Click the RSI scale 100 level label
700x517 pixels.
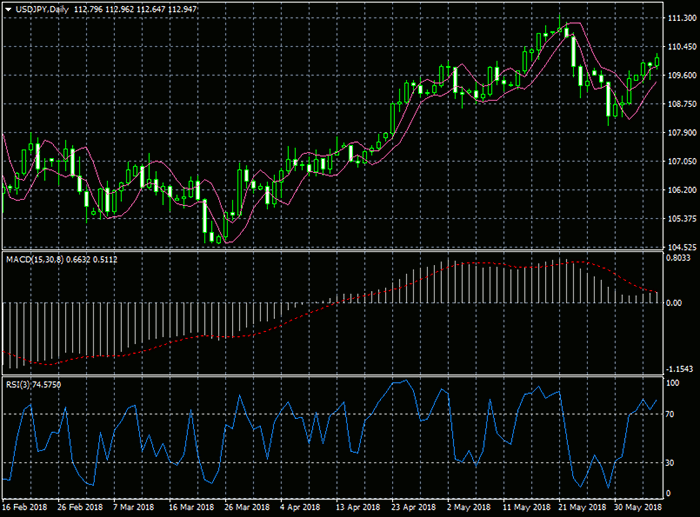(673, 382)
